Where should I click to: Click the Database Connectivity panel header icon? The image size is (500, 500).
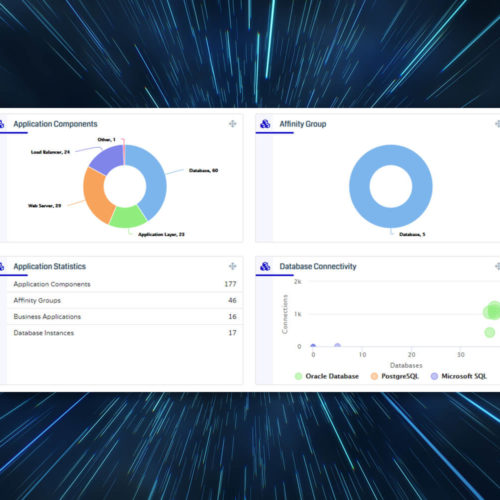(x=265, y=266)
